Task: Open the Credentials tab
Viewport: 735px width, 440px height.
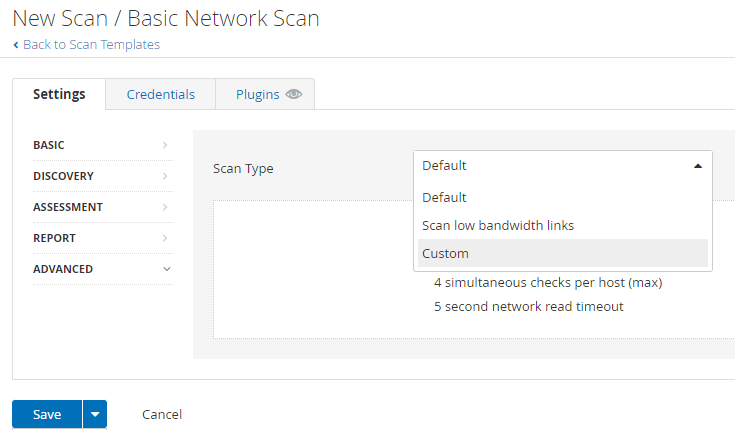Action: [160, 95]
